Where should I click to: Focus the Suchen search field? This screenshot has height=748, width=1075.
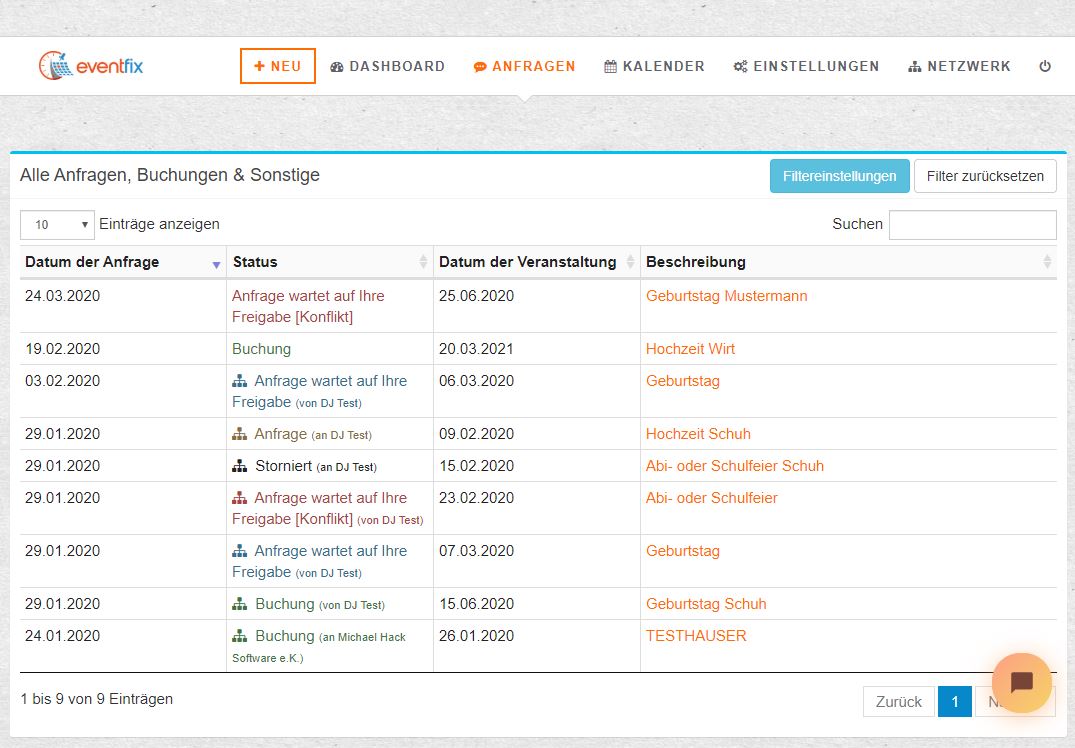[972, 225]
